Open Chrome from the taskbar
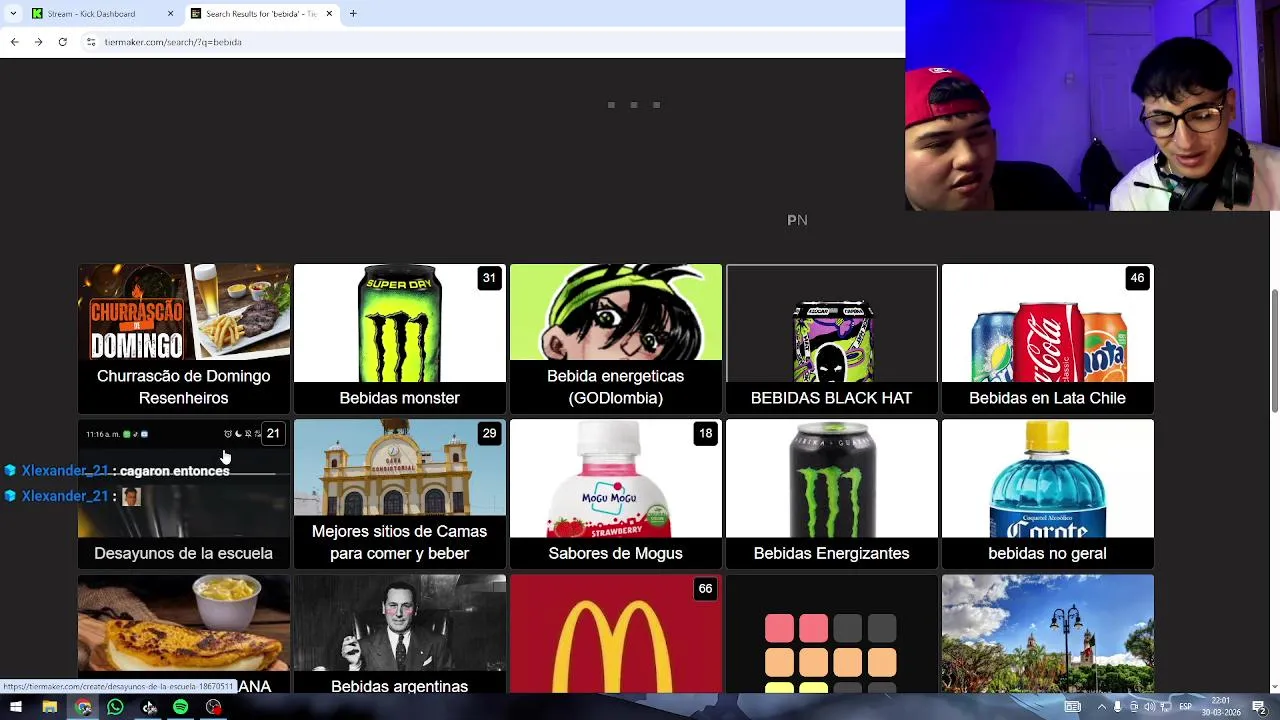Screen dimensions: 1280x720 [x=83, y=707]
